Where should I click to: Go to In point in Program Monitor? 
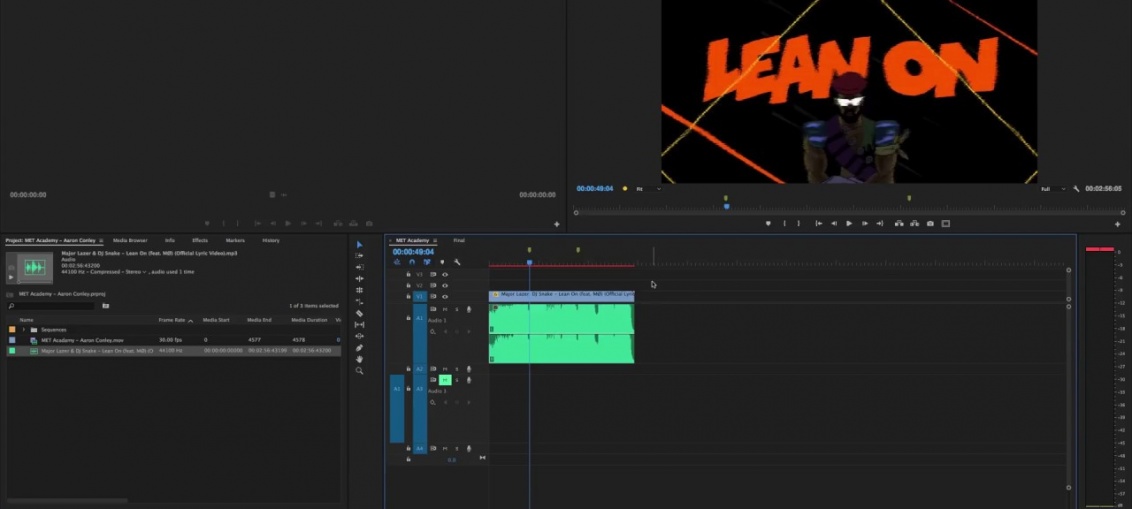point(819,224)
